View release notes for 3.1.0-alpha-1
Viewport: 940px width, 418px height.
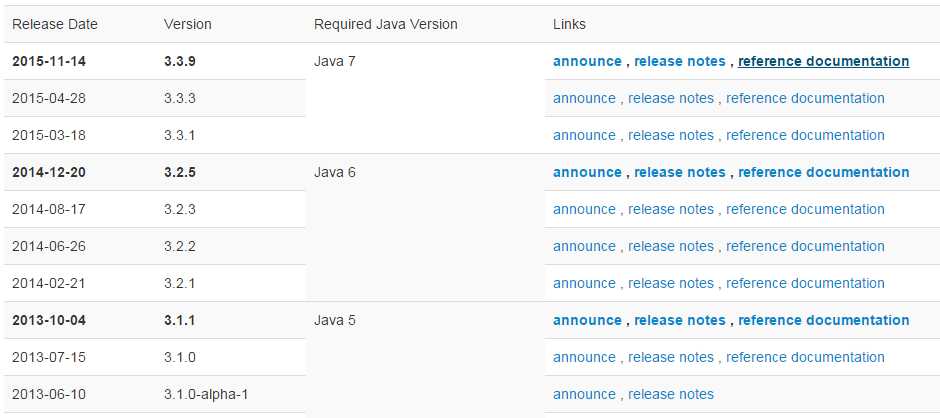pyautogui.click(x=671, y=395)
